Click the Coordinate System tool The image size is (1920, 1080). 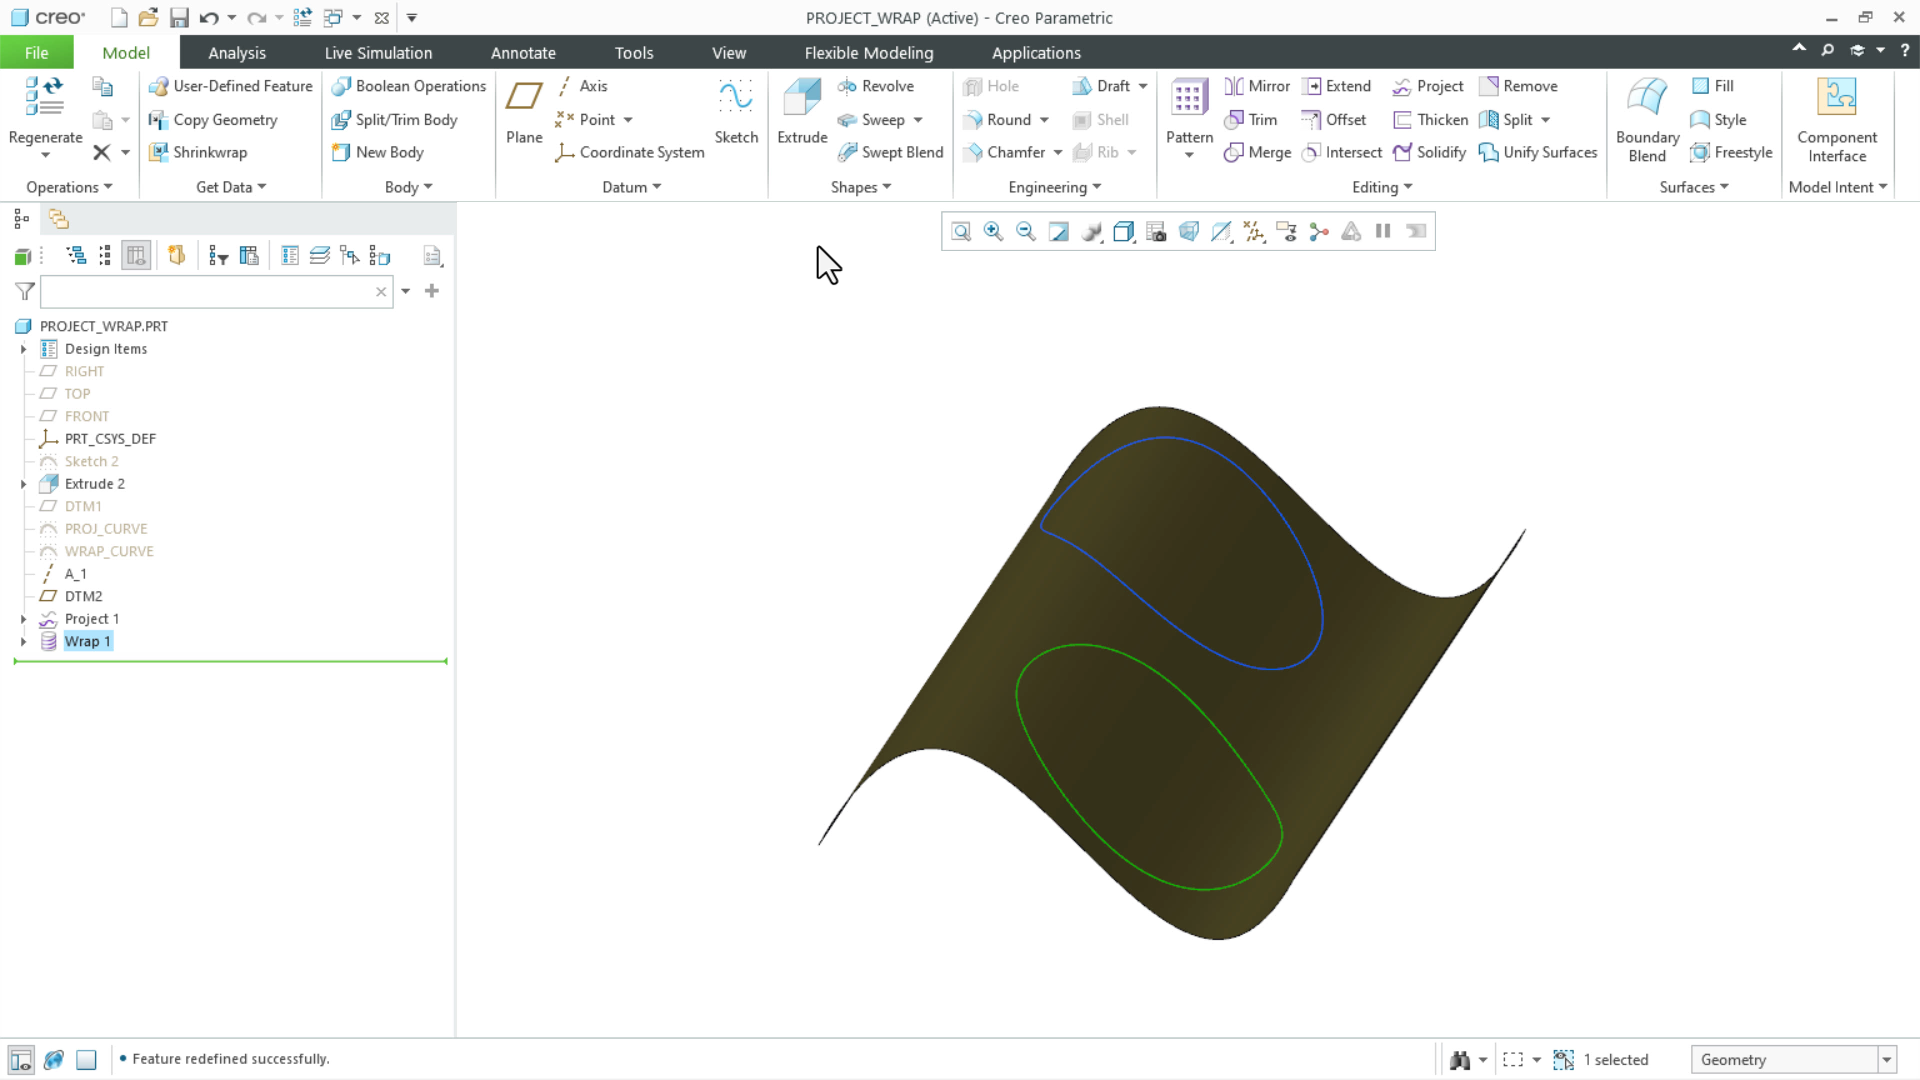(x=630, y=152)
